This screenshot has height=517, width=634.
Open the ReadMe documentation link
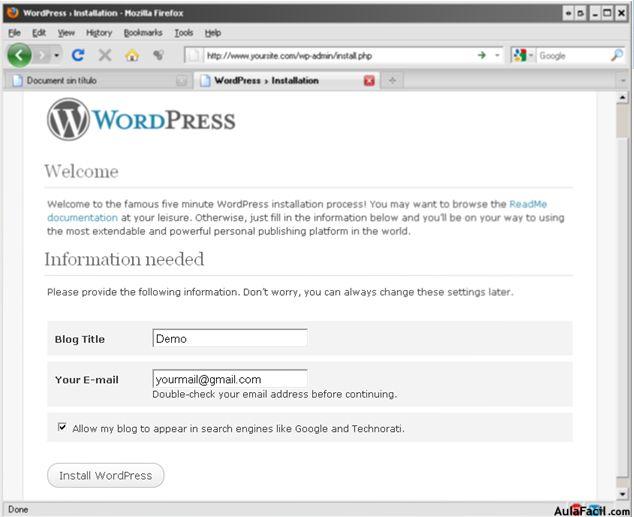coord(528,204)
